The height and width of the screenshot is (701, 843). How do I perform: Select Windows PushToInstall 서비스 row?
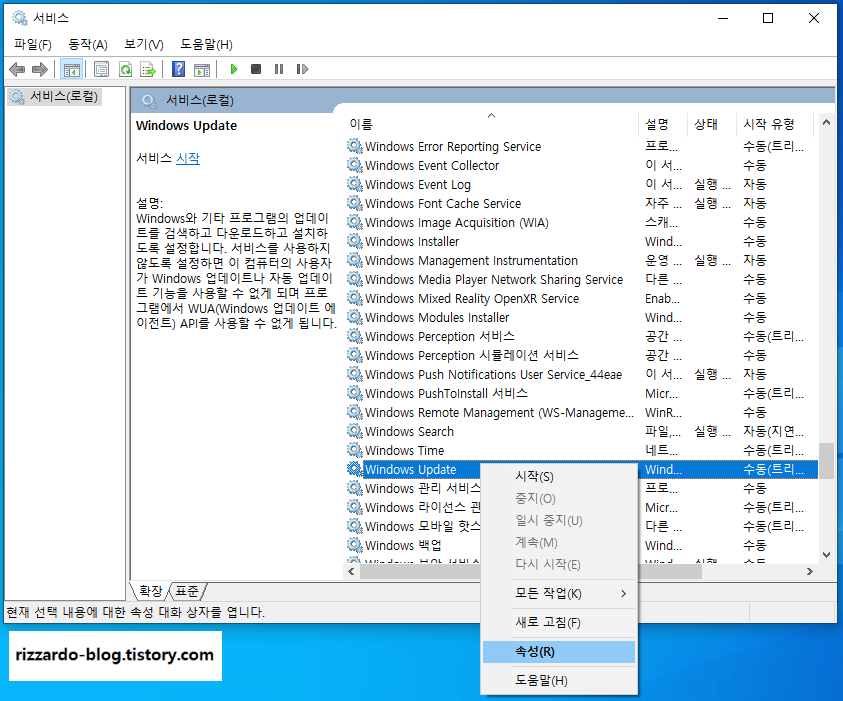pyautogui.click(x=581, y=394)
